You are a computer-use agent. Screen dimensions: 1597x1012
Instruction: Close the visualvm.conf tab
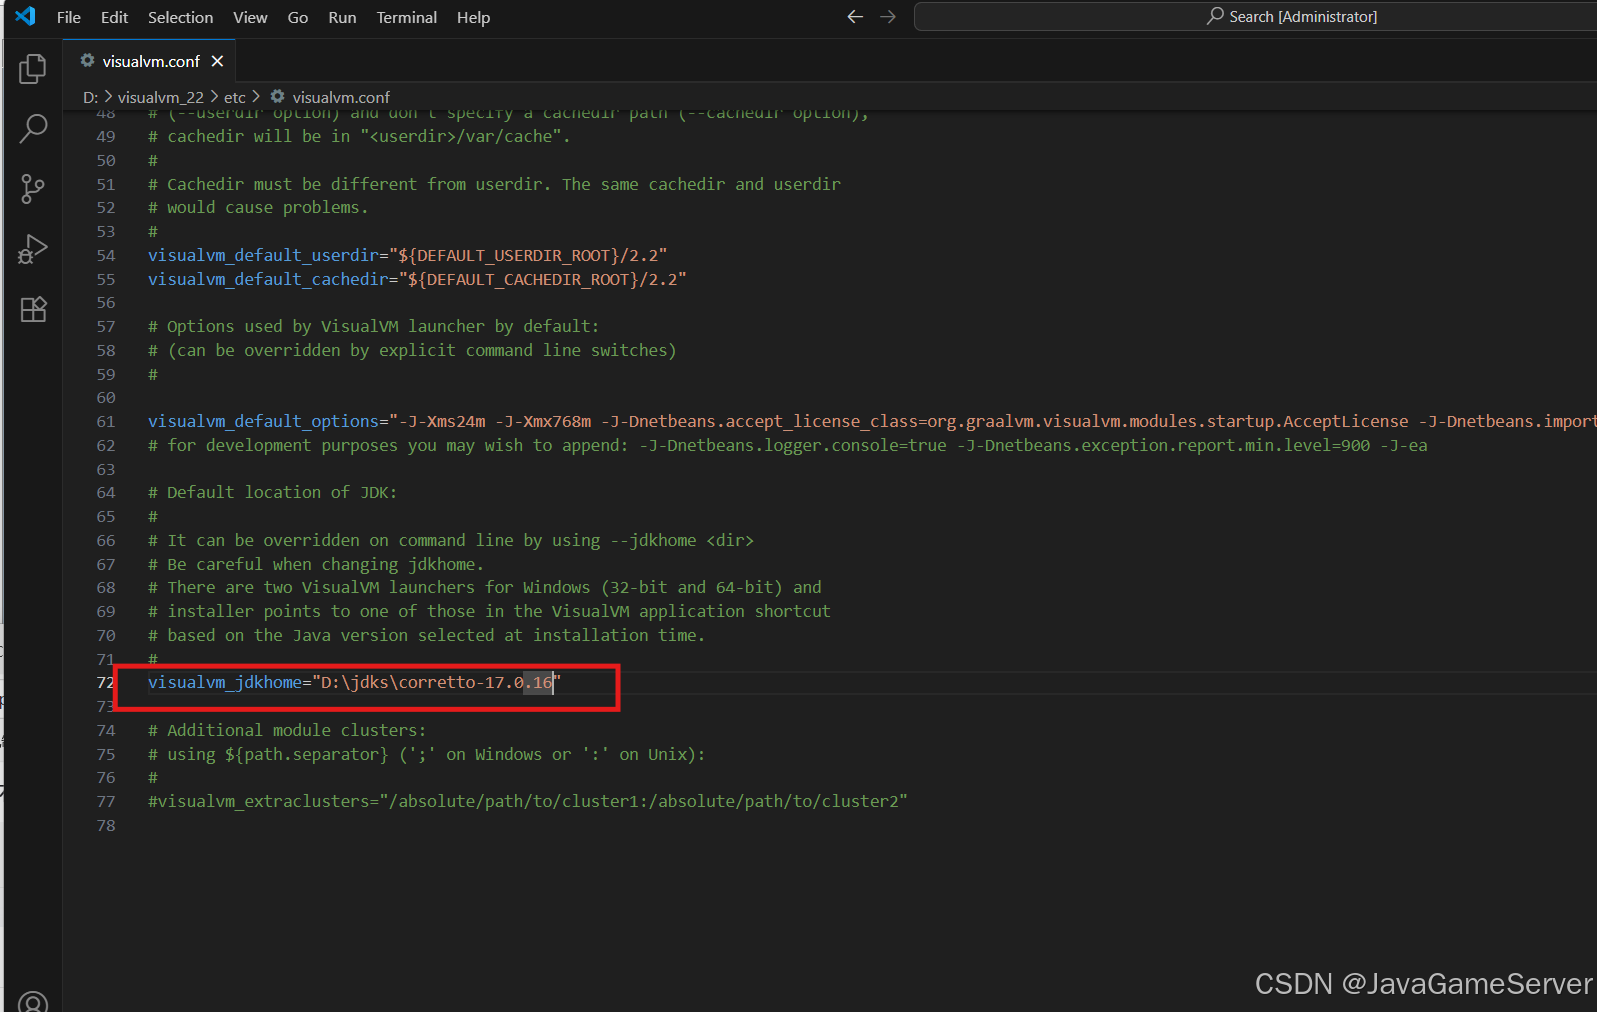coord(217,61)
